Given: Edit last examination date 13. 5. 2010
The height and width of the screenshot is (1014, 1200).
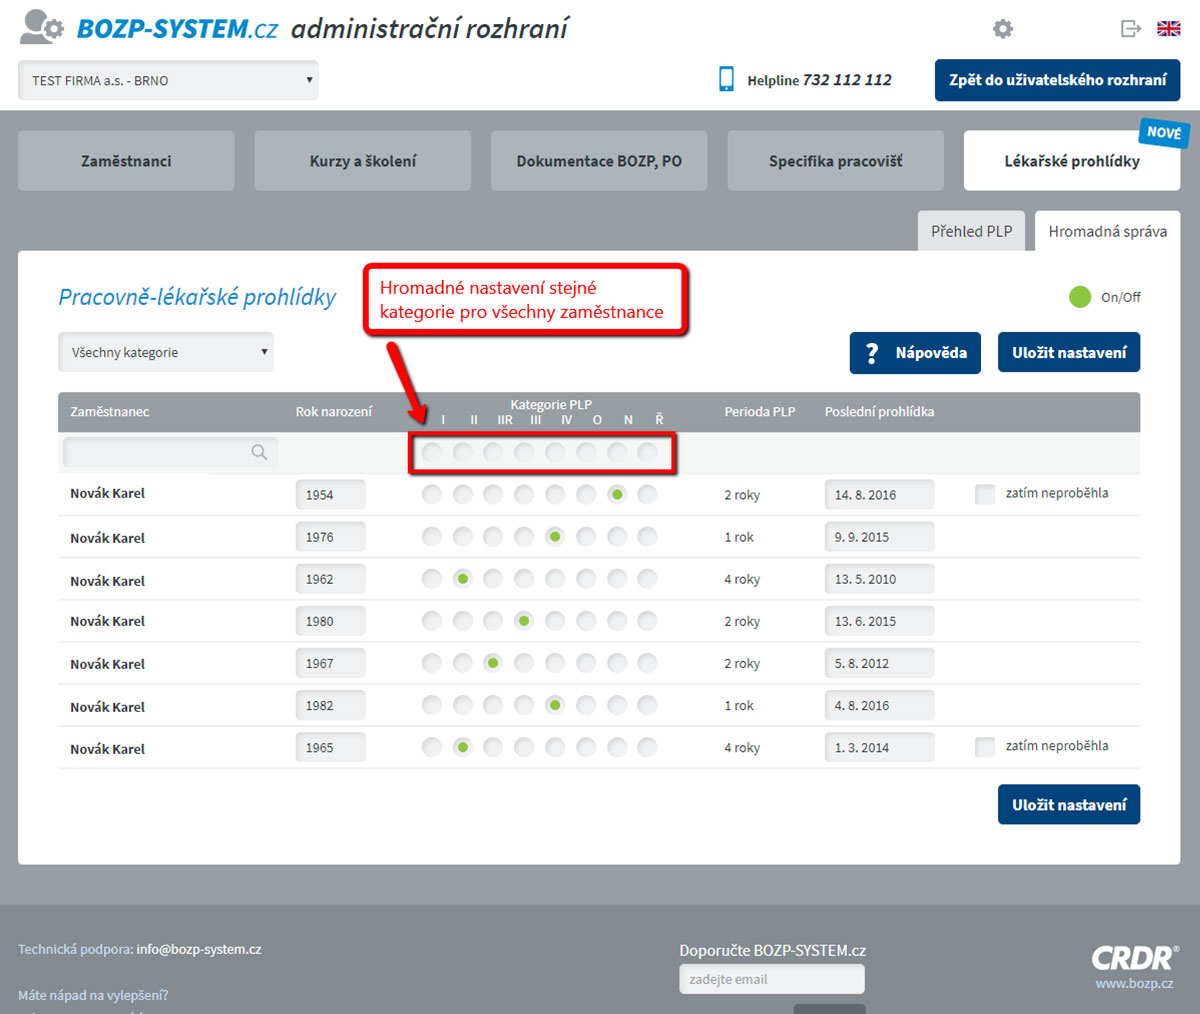Looking at the screenshot, I should point(880,579).
